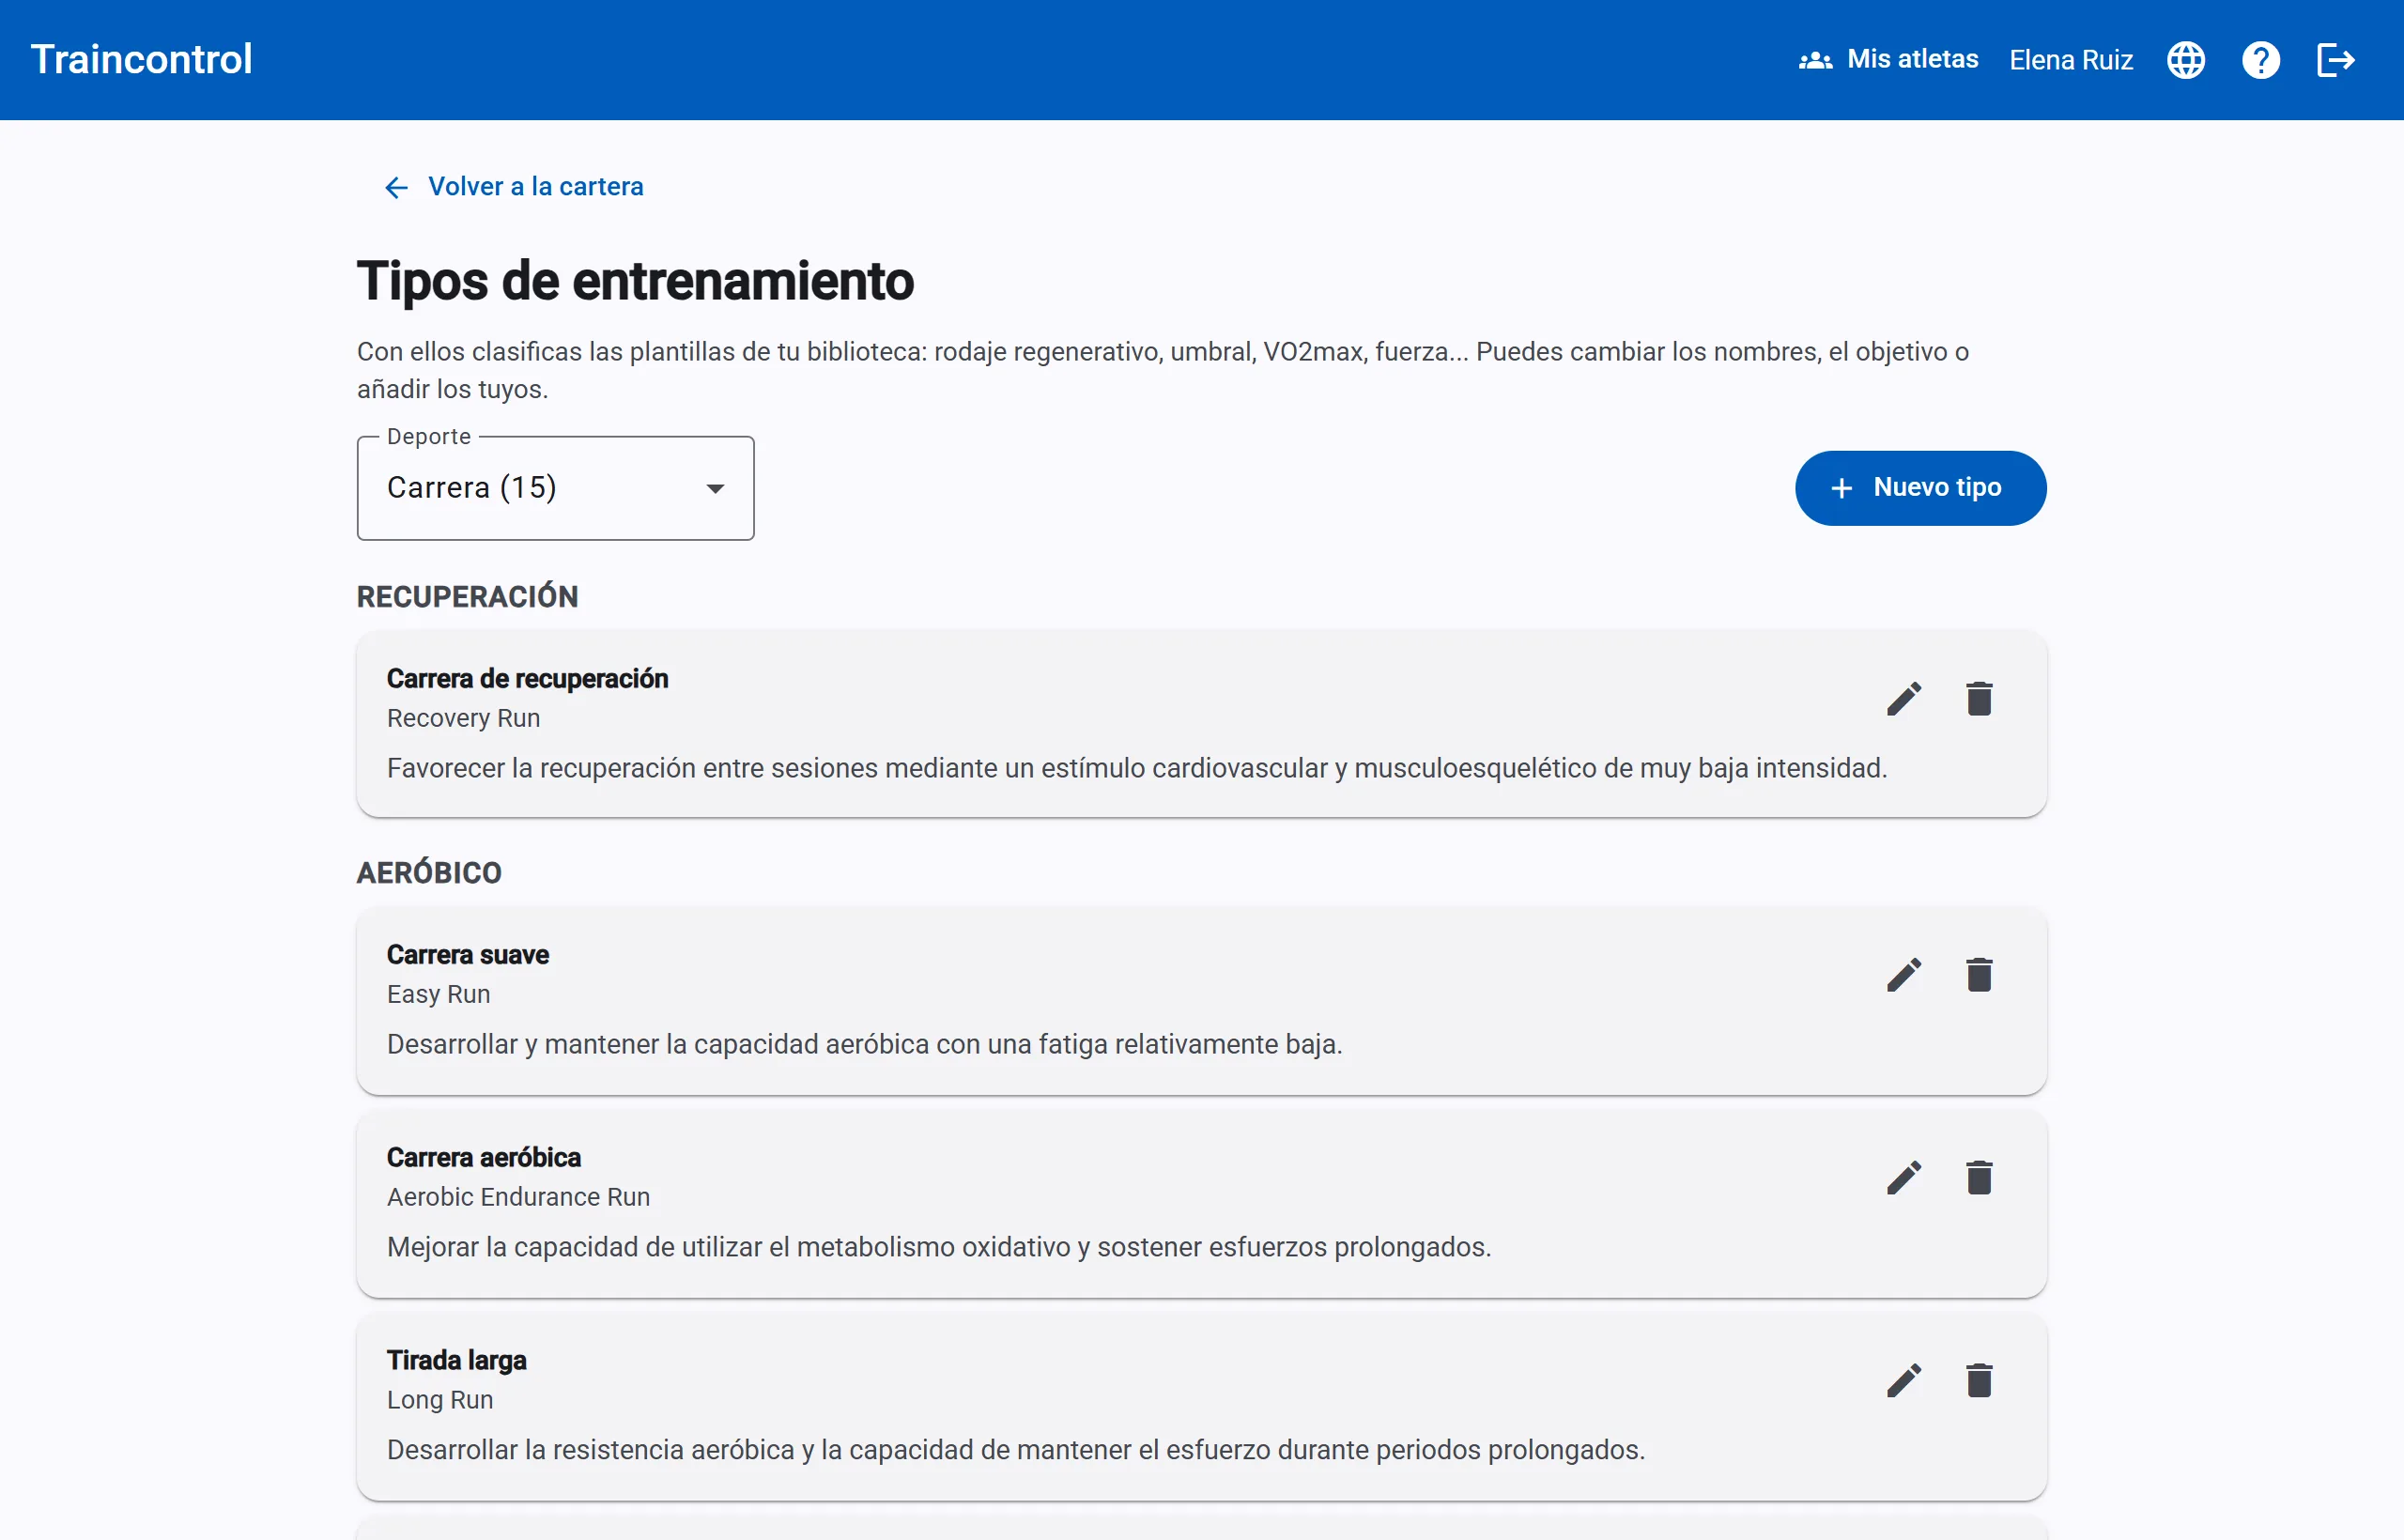Click the Carrera de recuperación title text
Image resolution: width=2404 pixels, height=1540 pixels.
(x=527, y=679)
